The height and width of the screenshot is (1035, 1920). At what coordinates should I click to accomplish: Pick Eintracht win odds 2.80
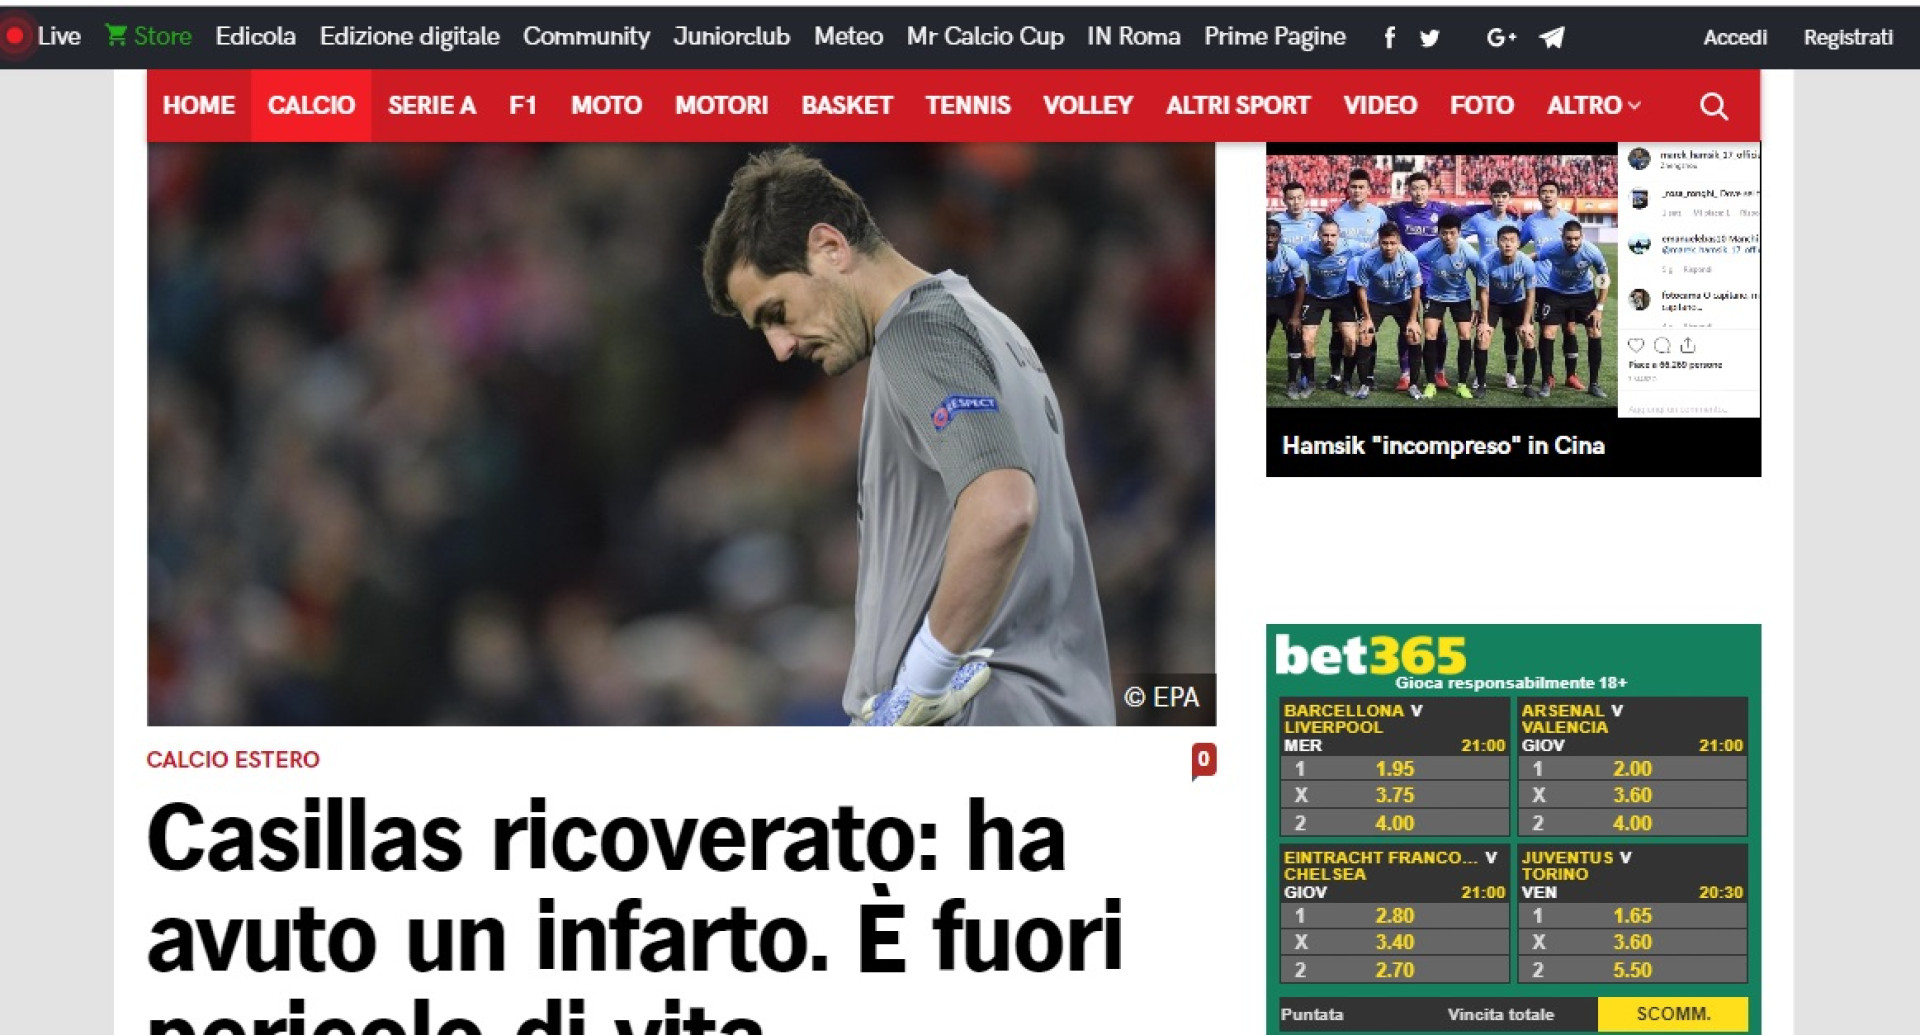1394,916
